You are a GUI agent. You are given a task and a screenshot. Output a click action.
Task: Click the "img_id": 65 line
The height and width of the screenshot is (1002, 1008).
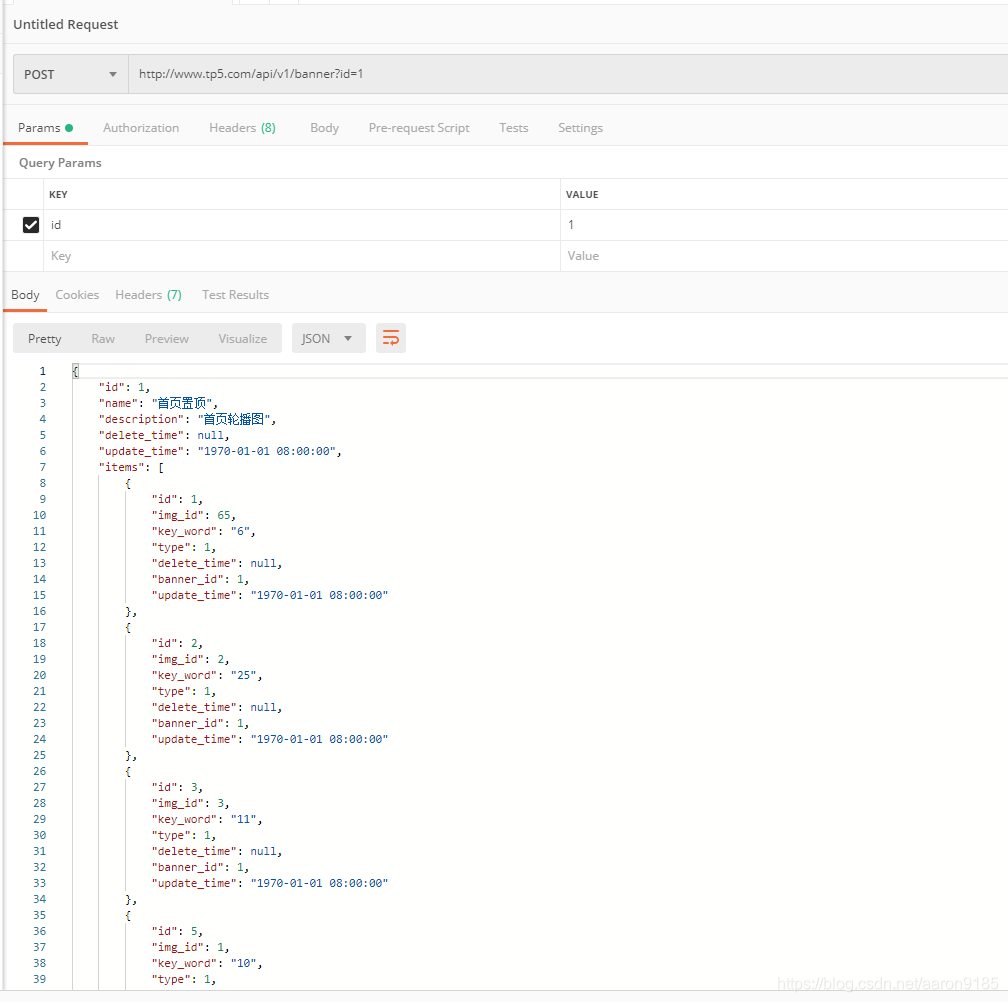(194, 515)
